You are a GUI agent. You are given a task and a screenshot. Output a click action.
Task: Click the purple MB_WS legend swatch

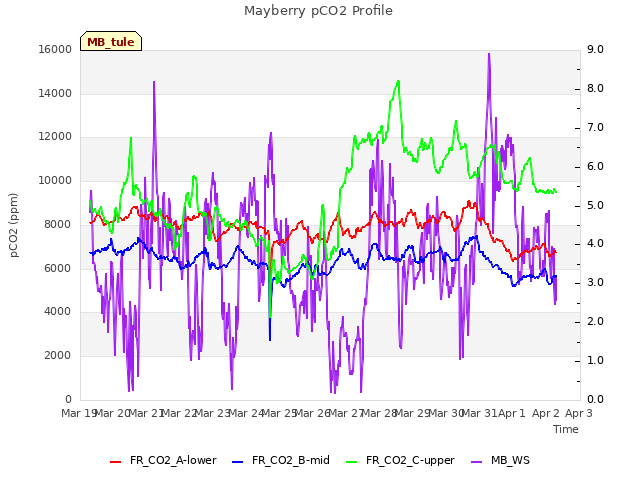tap(476, 462)
